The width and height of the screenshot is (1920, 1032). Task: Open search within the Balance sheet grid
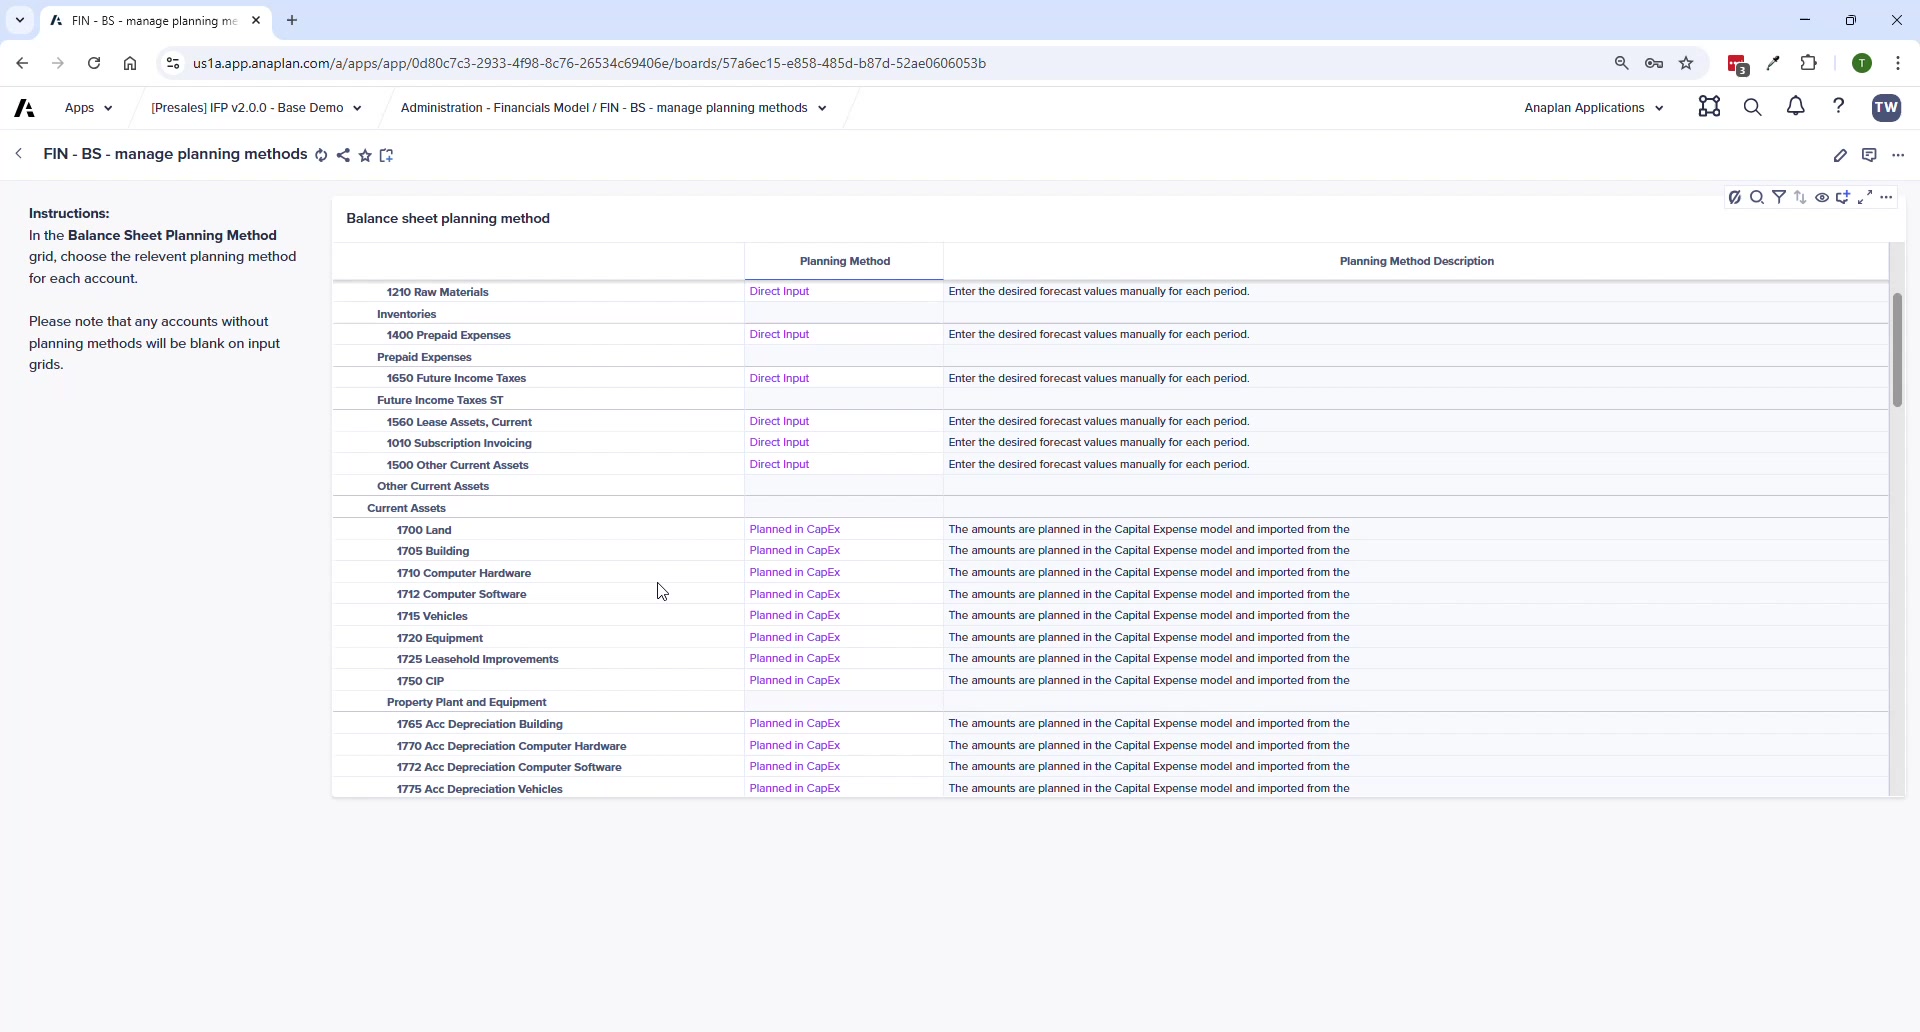[1758, 197]
